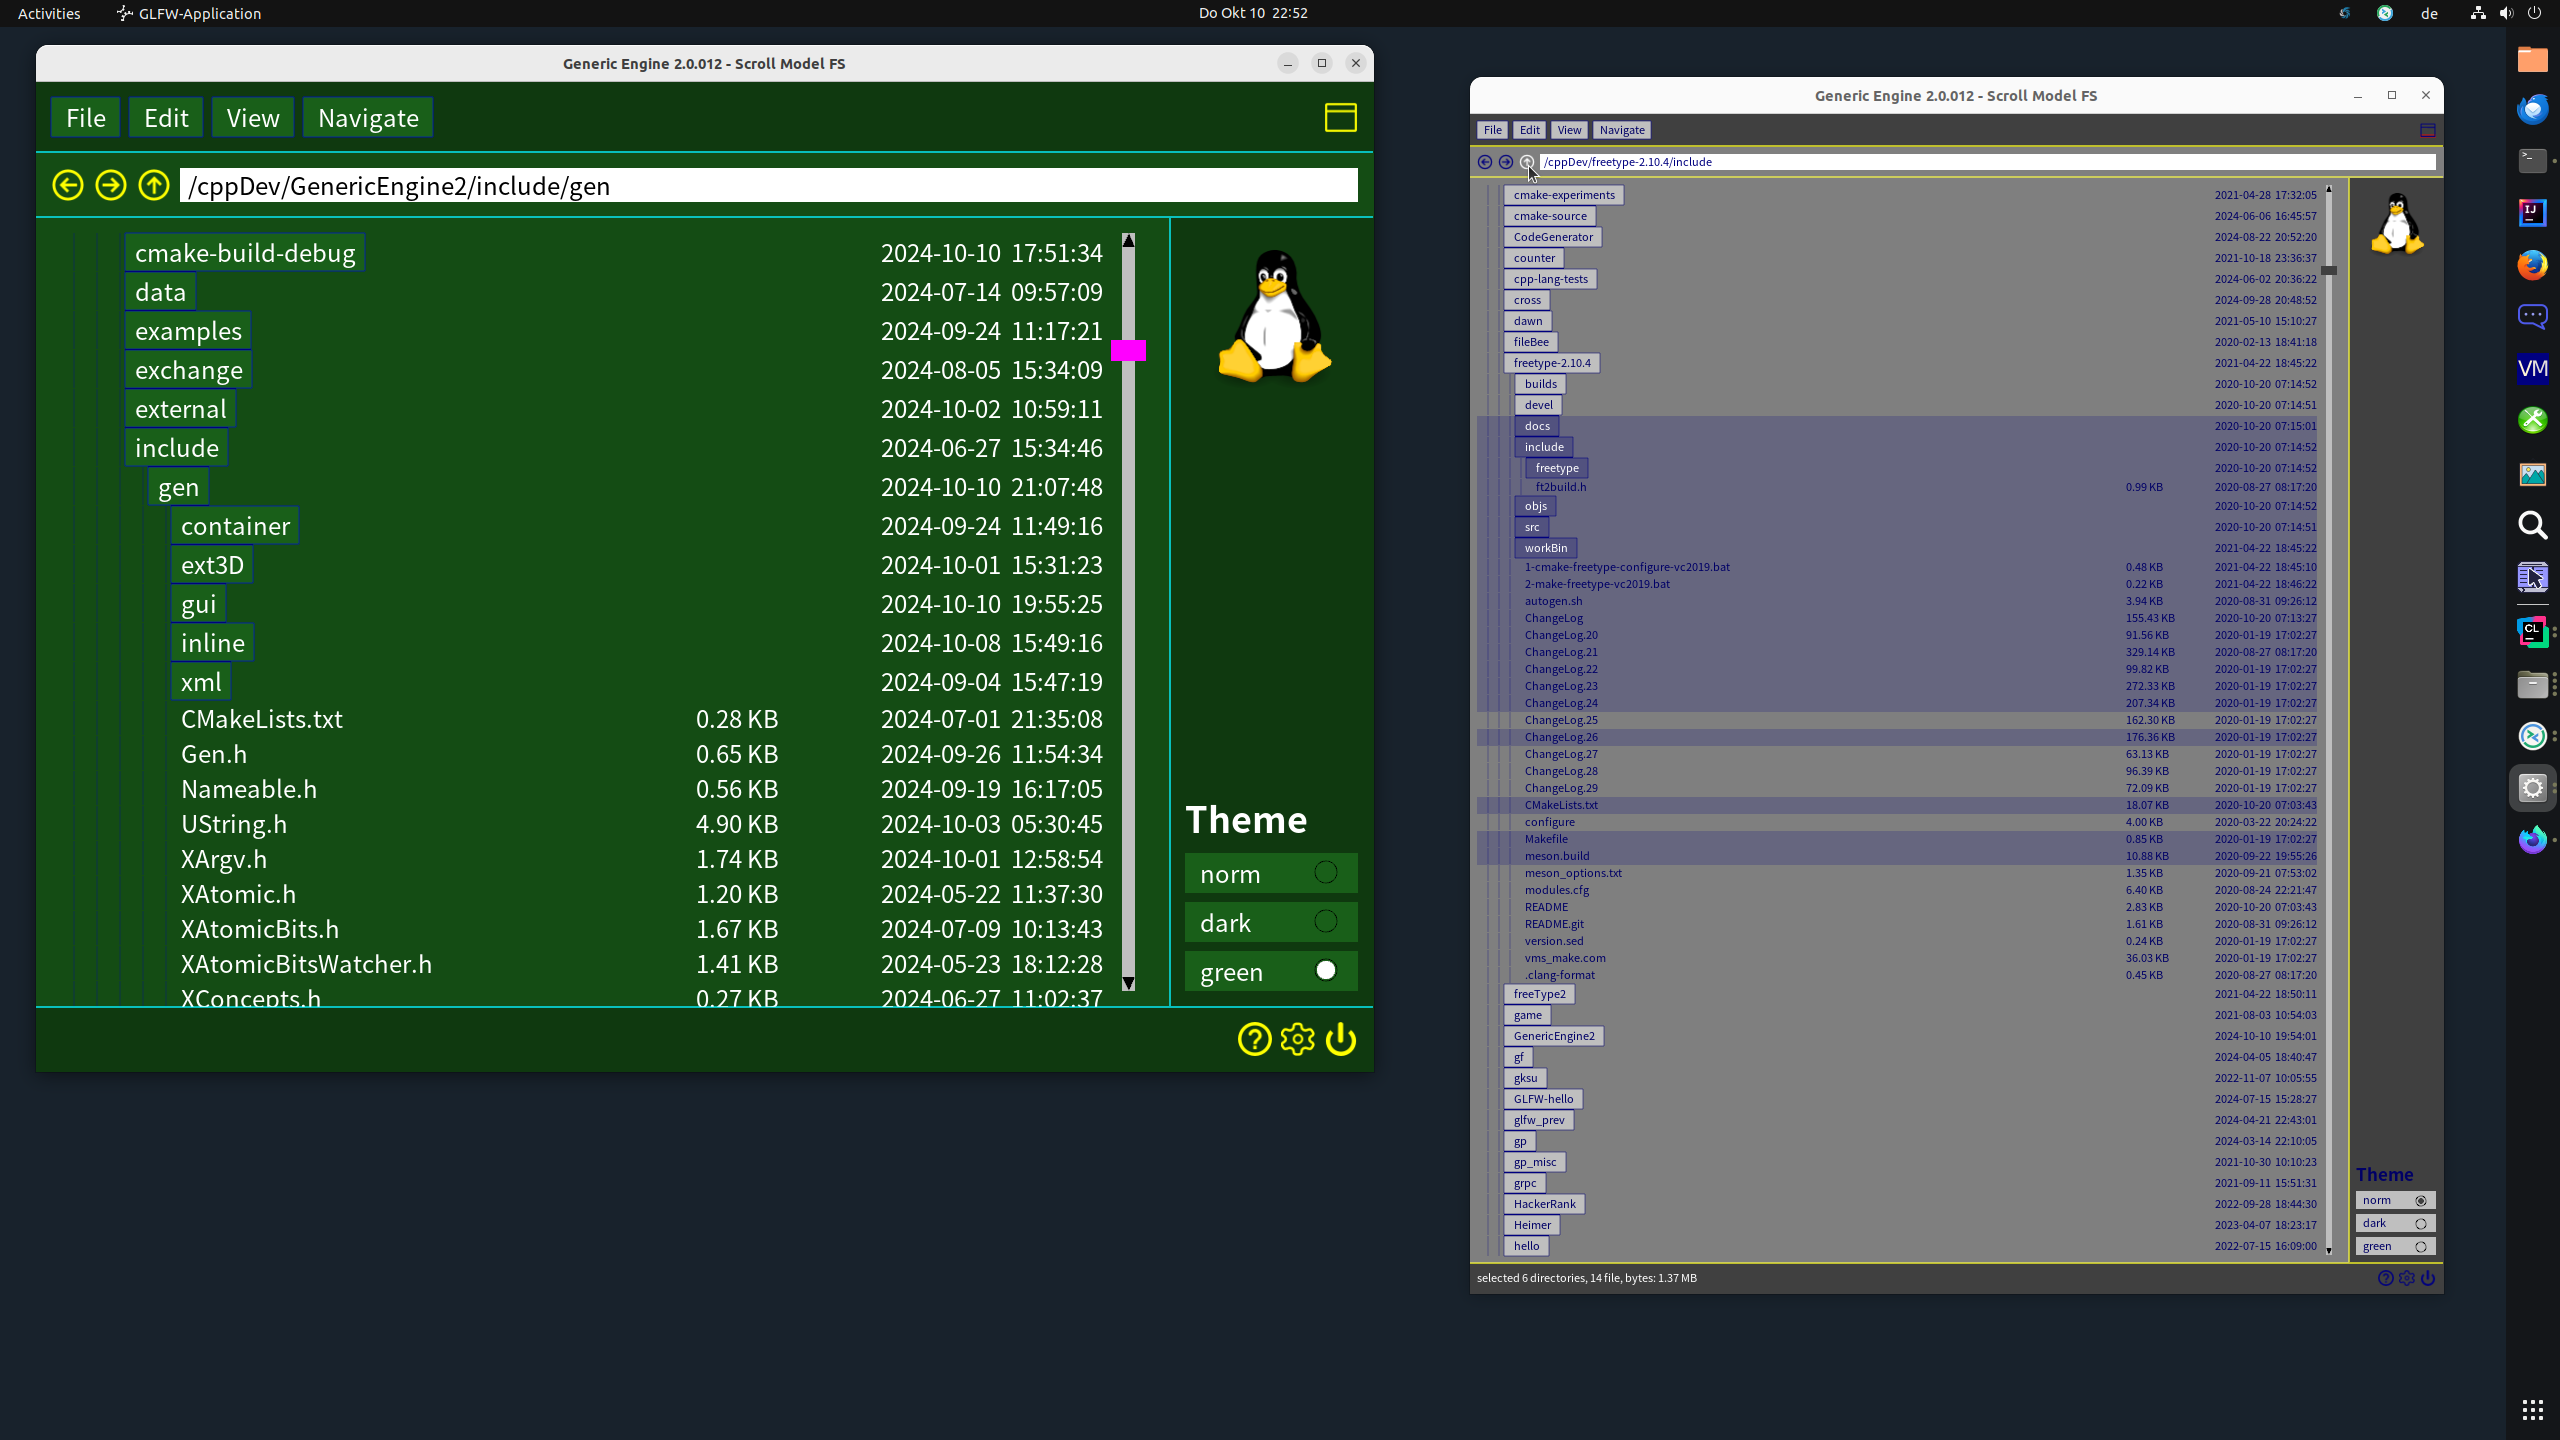Viewport: 2560px width, 1440px height.
Task: Expand the GenericEngine2 folder in the right window
Action: pyautogui.click(x=1553, y=1036)
